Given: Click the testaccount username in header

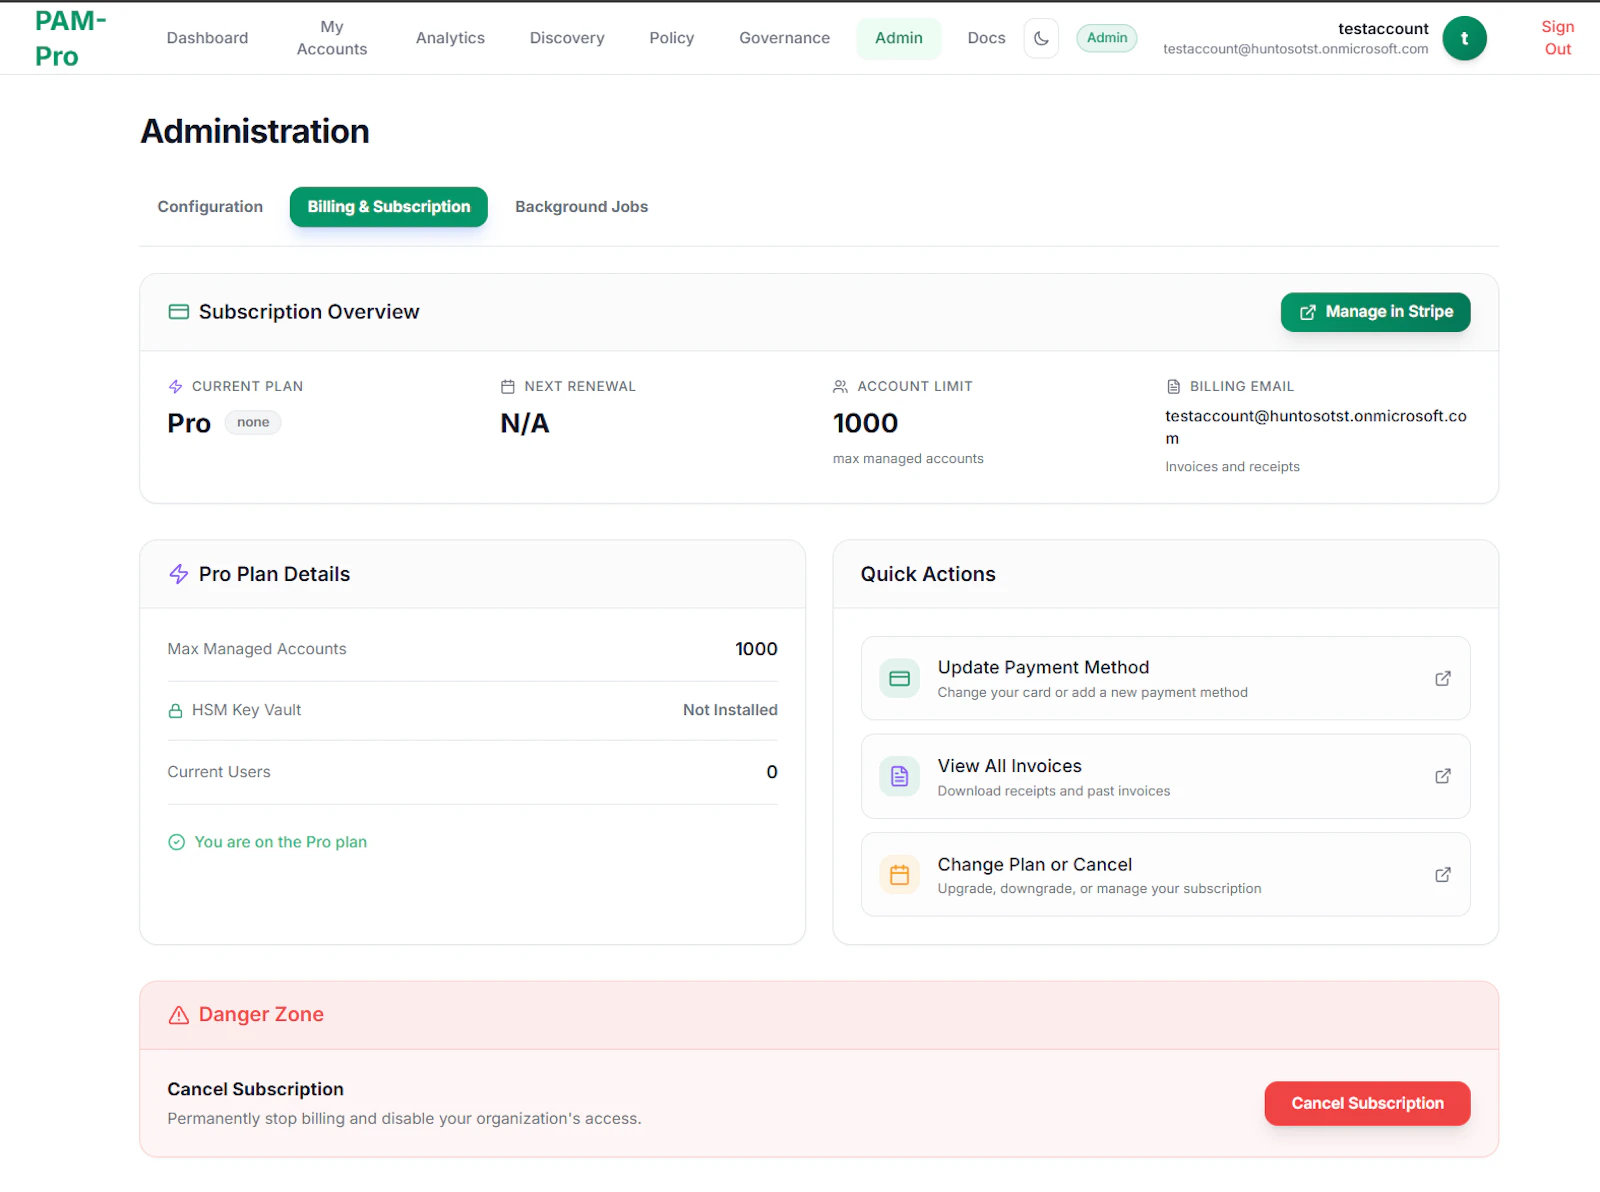Looking at the screenshot, I should click(1383, 28).
